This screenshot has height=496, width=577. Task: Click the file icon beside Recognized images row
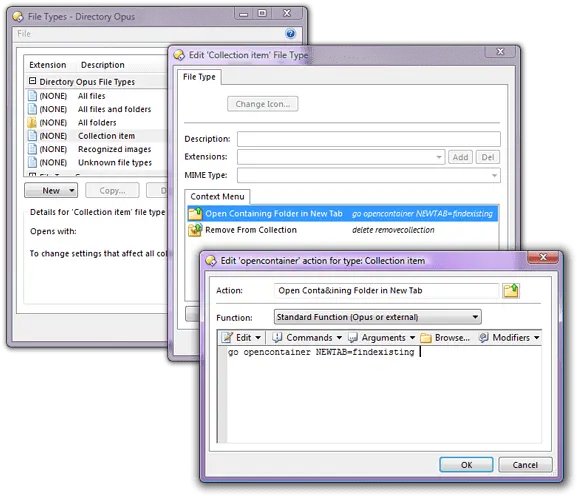tap(32, 149)
